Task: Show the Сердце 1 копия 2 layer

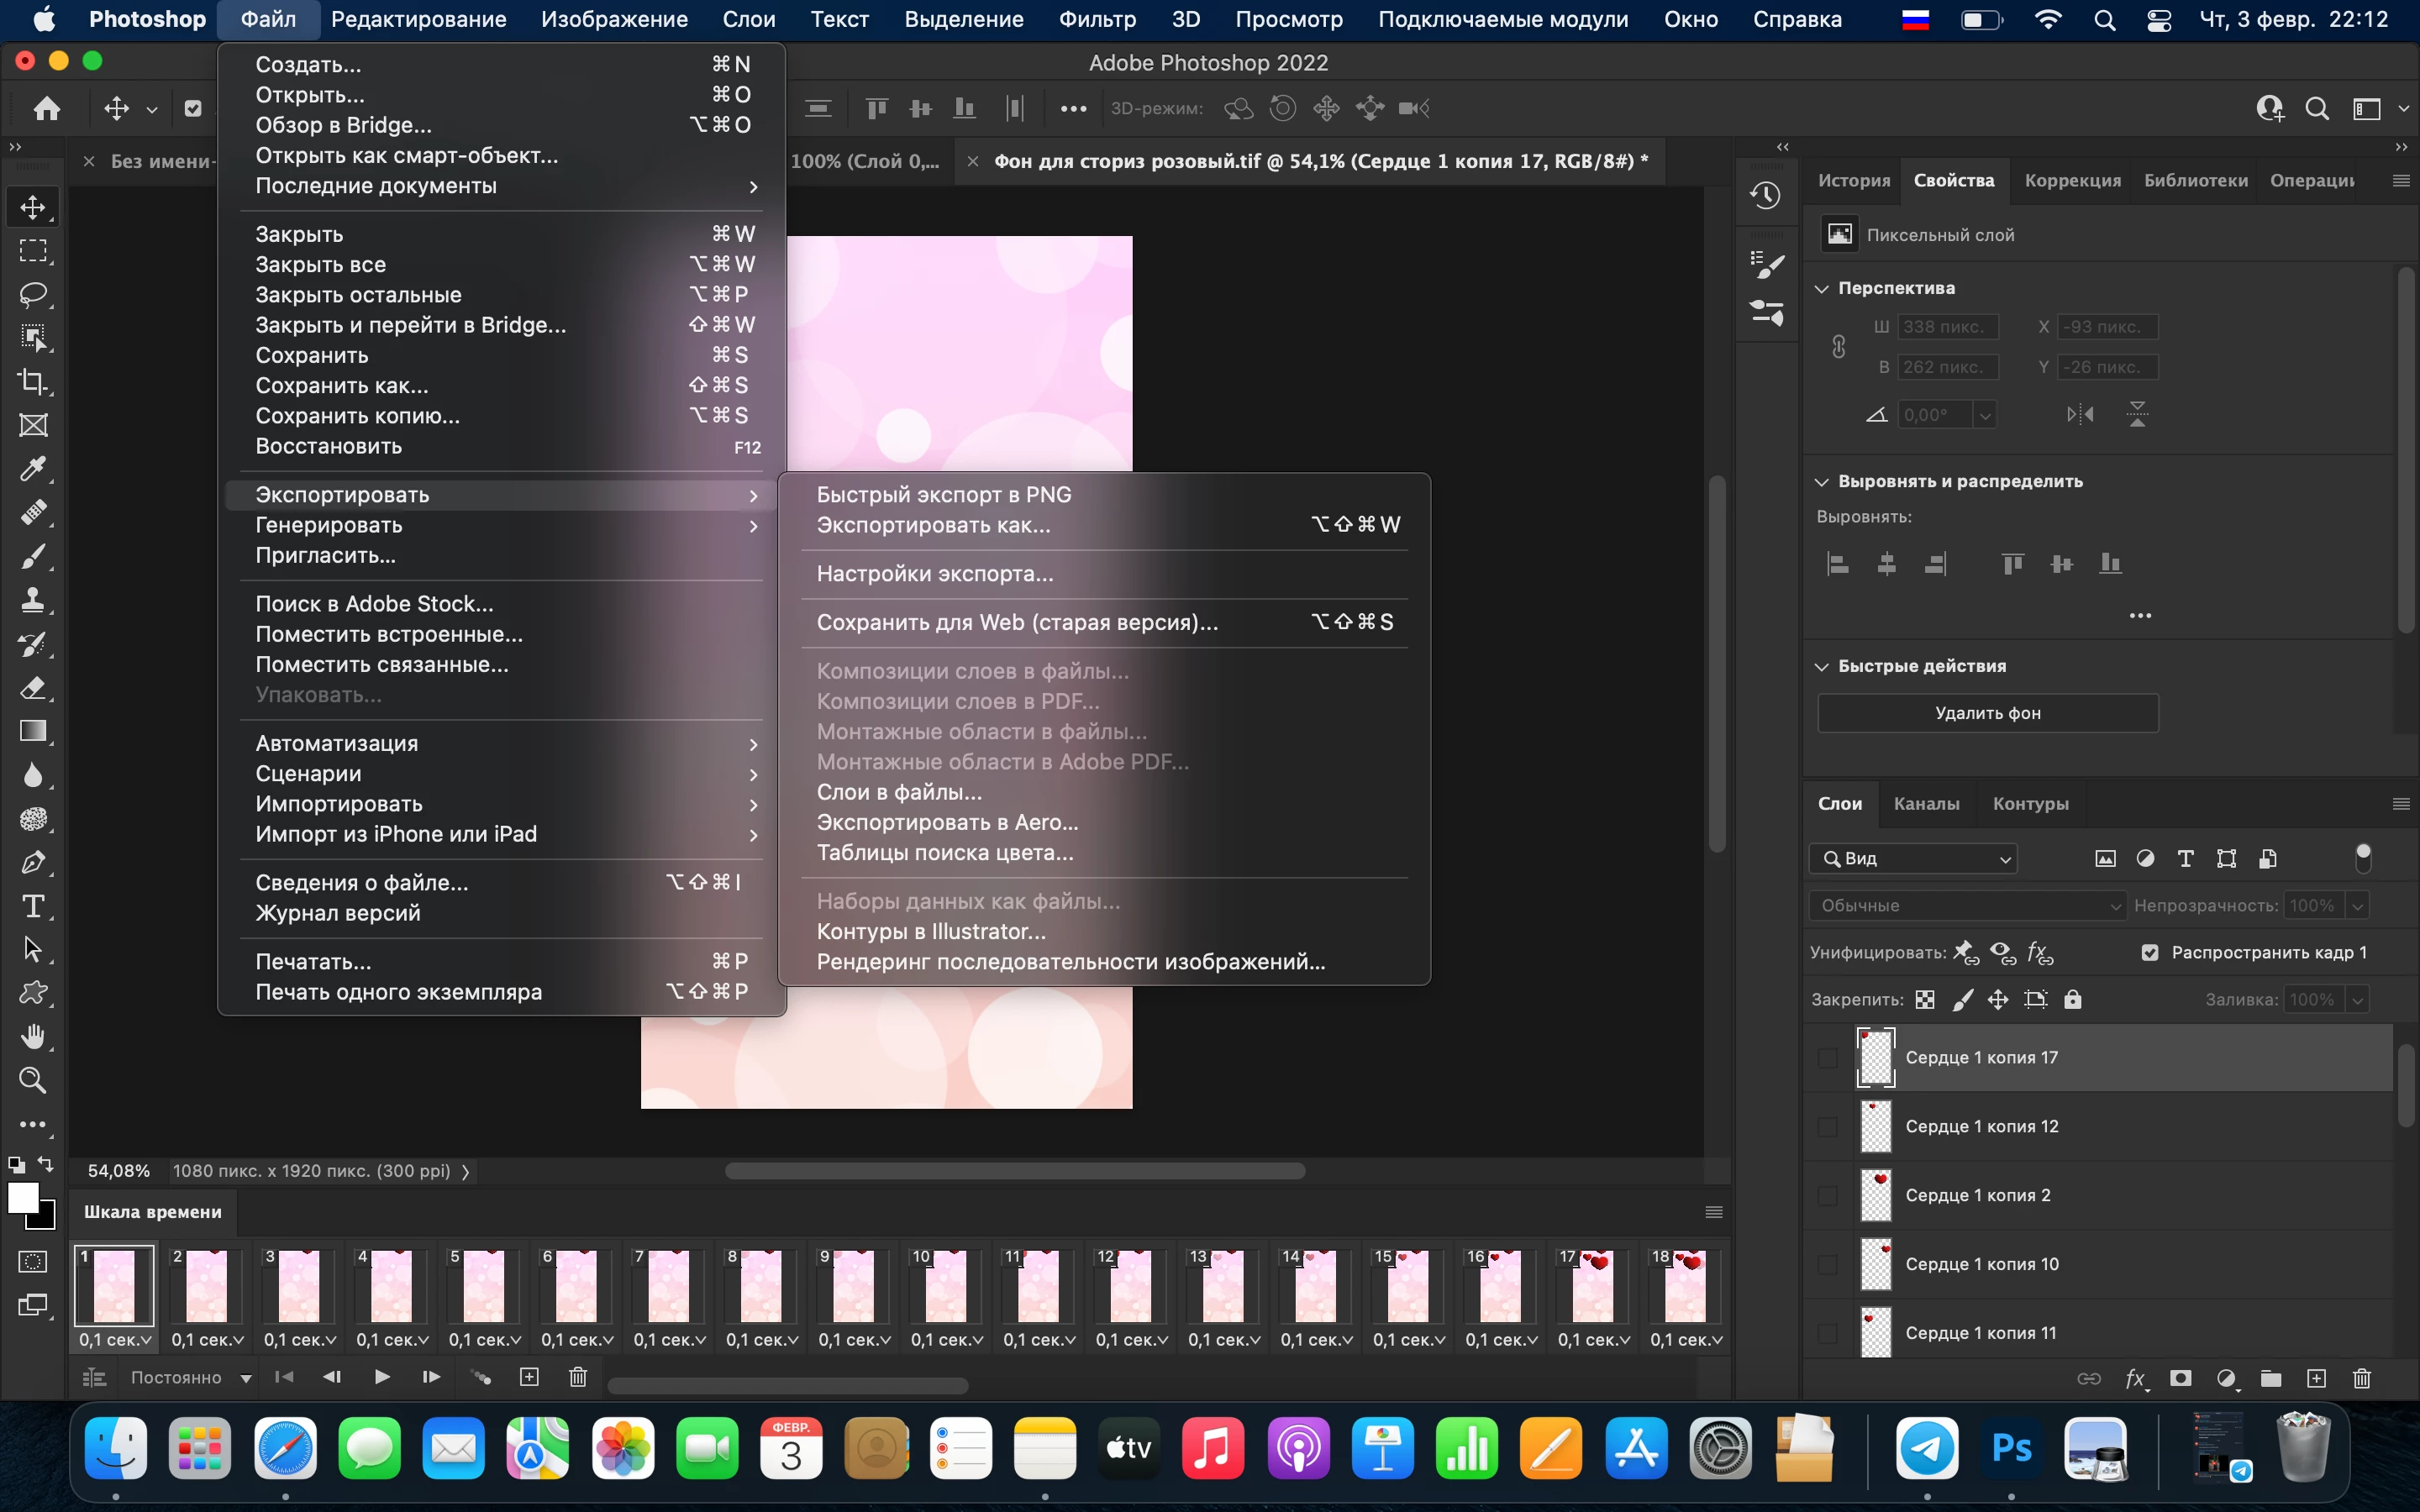Action: pyautogui.click(x=1827, y=1196)
